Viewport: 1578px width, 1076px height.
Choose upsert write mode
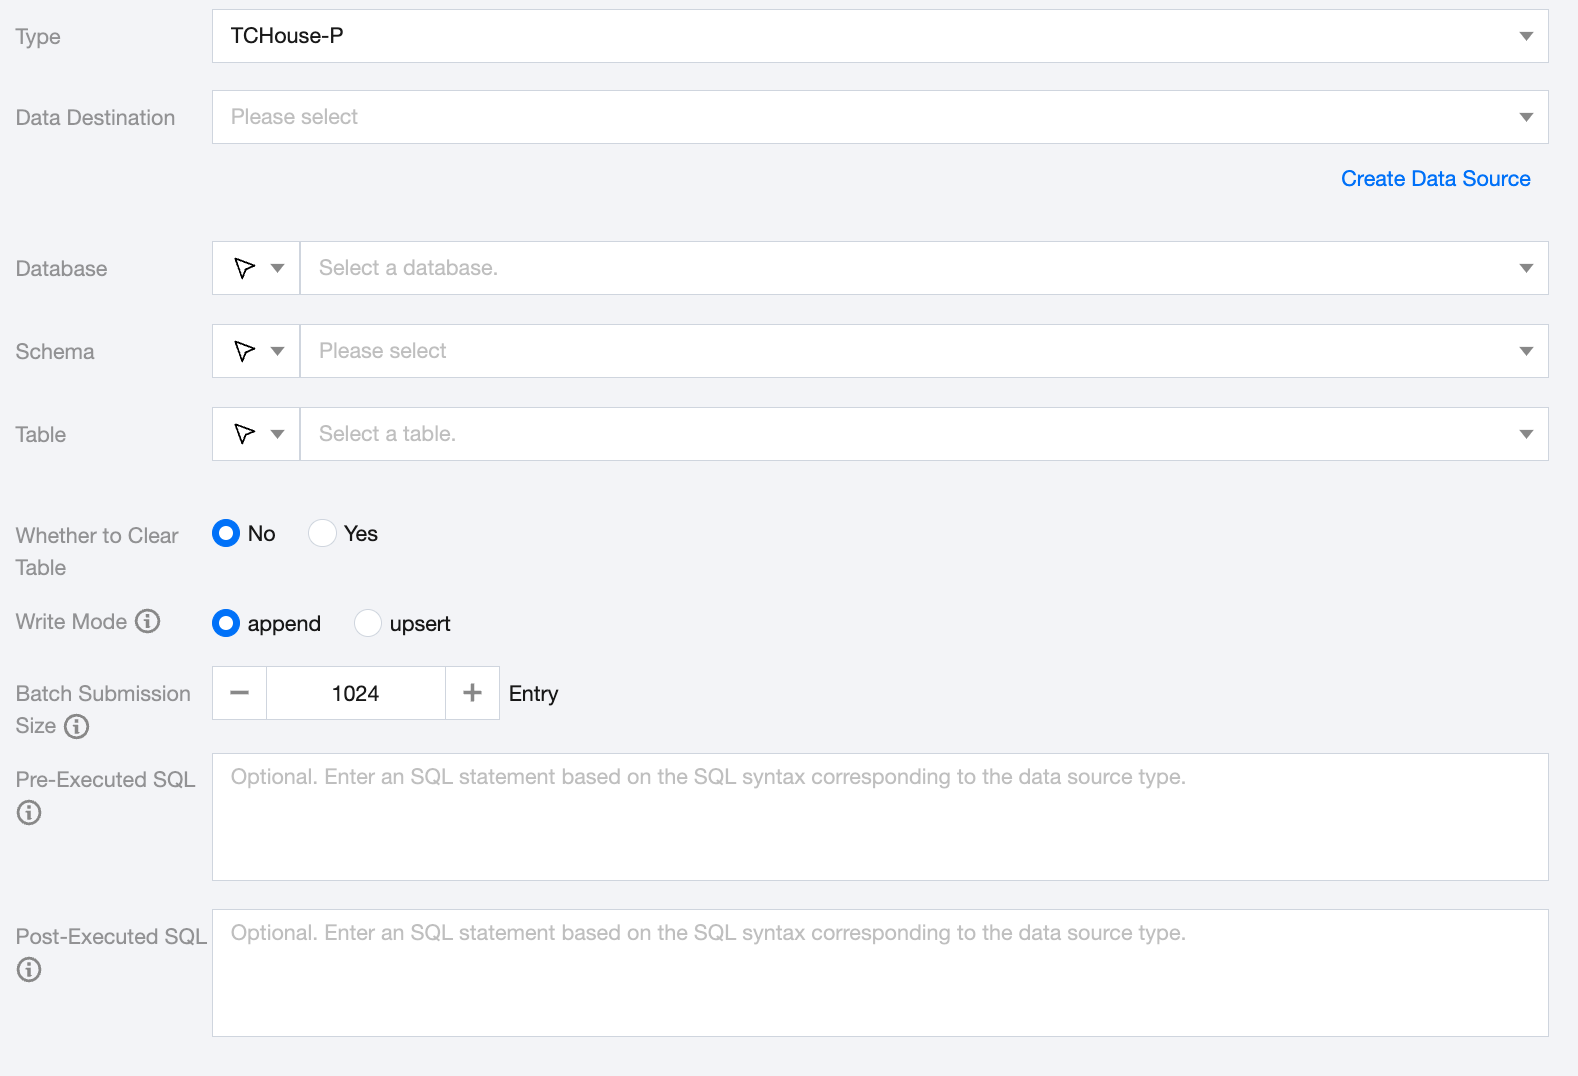368,623
